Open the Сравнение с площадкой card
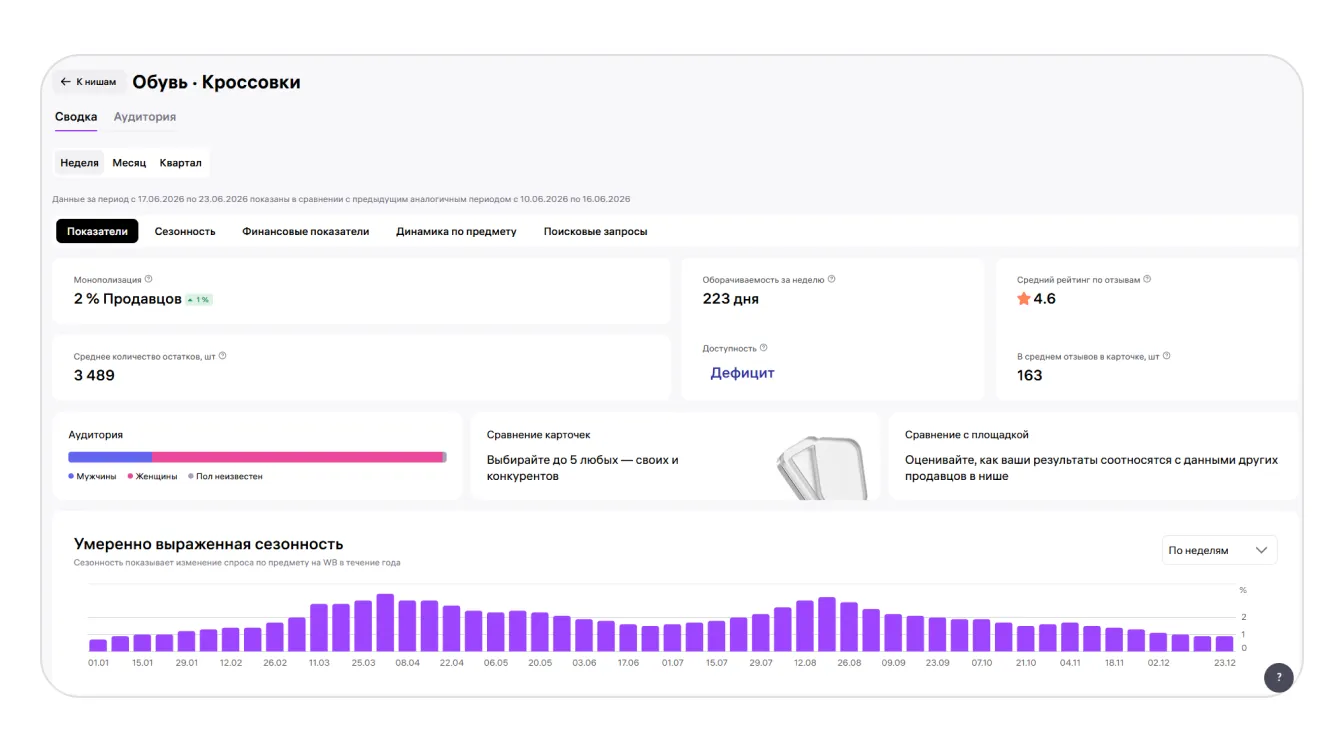Screen dimensions: 1344x752 click(1093, 456)
